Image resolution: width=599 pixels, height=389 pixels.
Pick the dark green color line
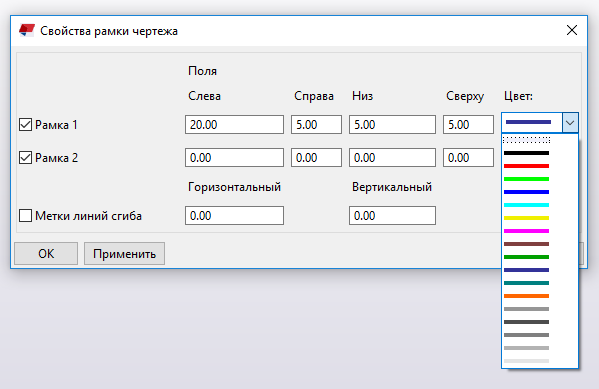[x=526, y=257]
